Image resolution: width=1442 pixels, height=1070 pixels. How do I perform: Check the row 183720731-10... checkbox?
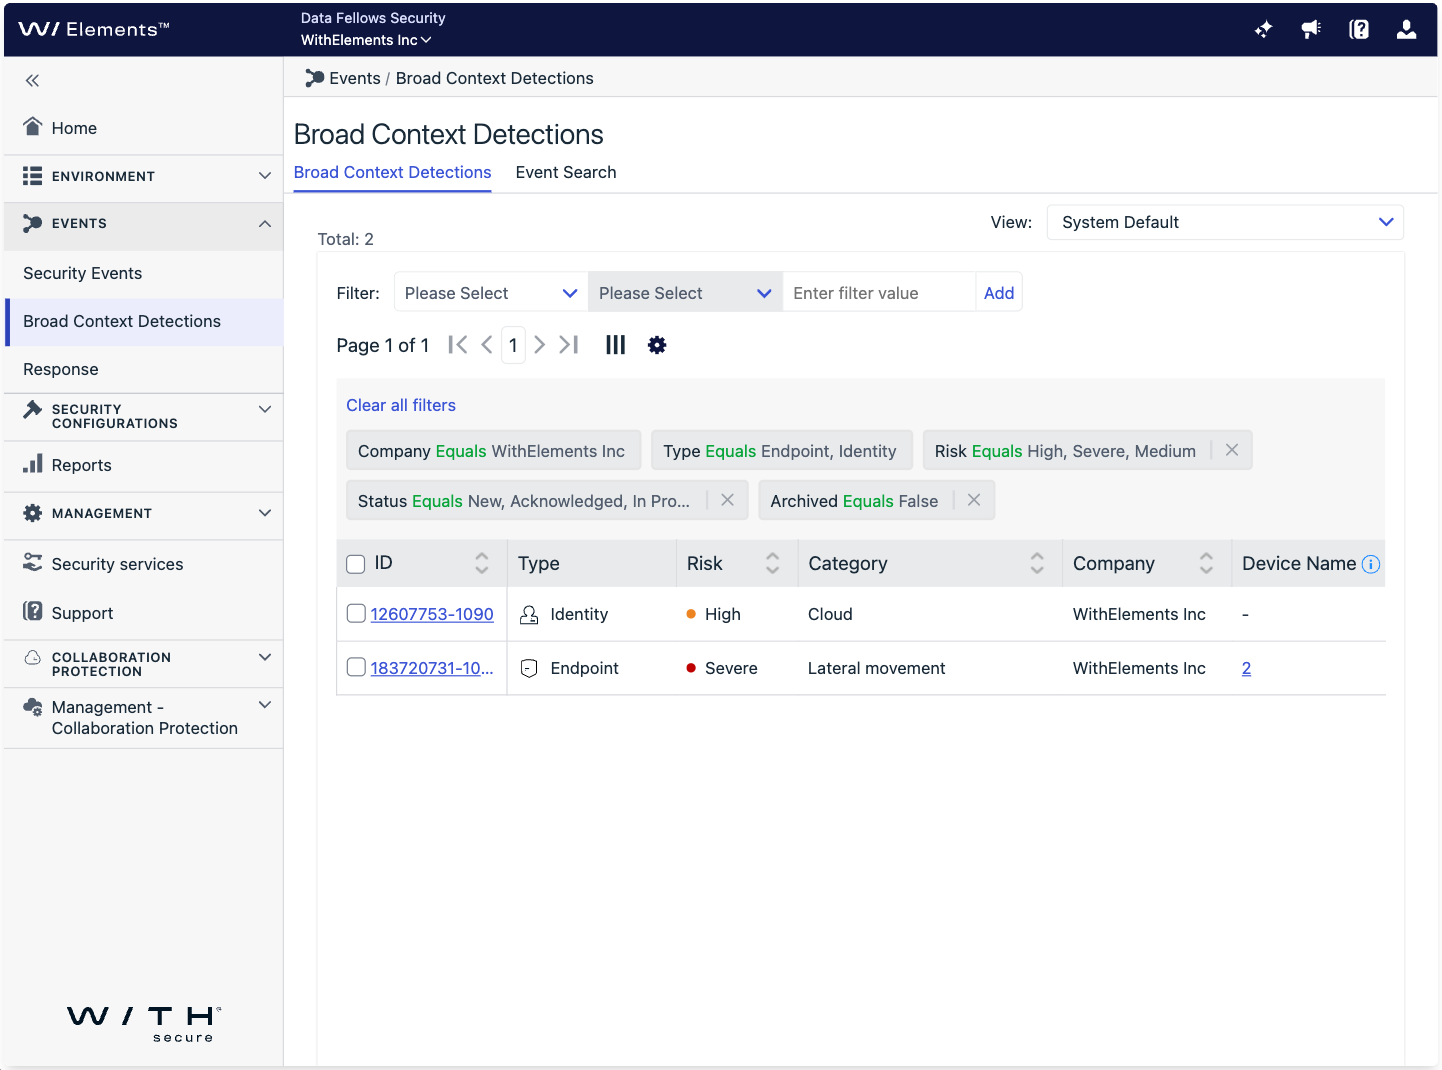(x=356, y=667)
